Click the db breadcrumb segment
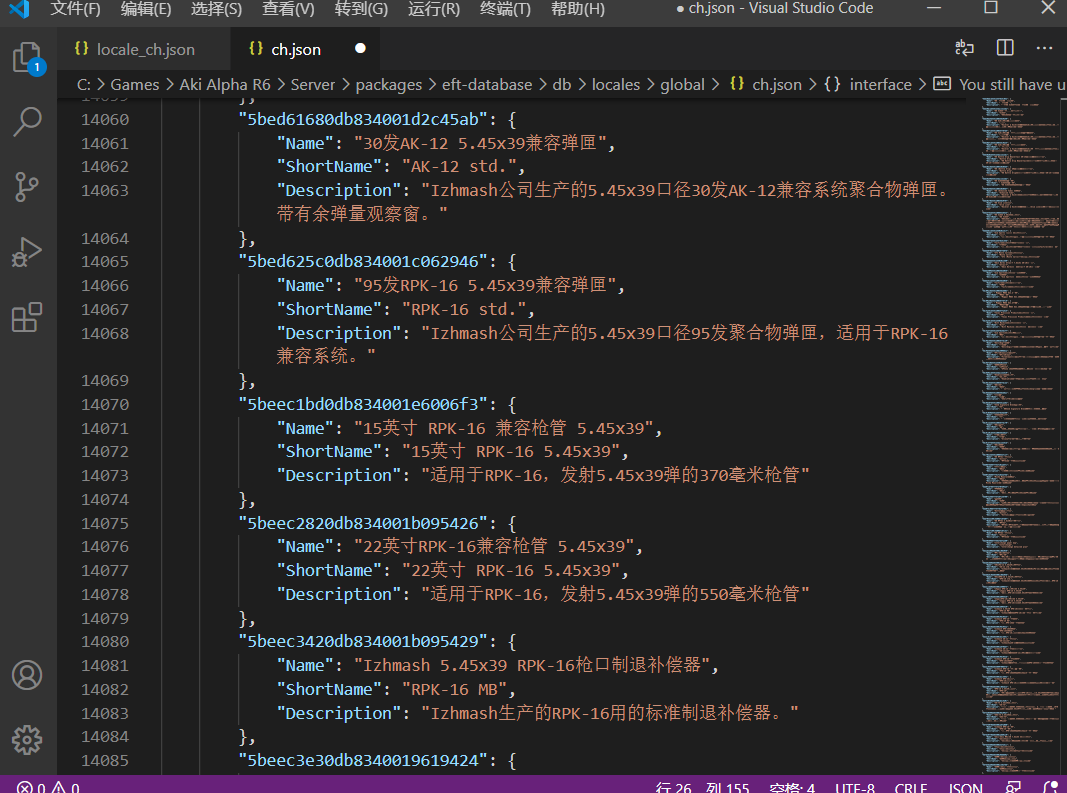This screenshot has height=793, width=1067. (561, 84)
